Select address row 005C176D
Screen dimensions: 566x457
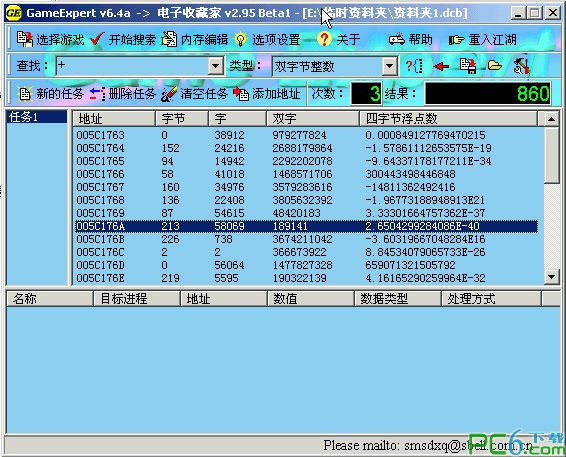tap(306, 265)
